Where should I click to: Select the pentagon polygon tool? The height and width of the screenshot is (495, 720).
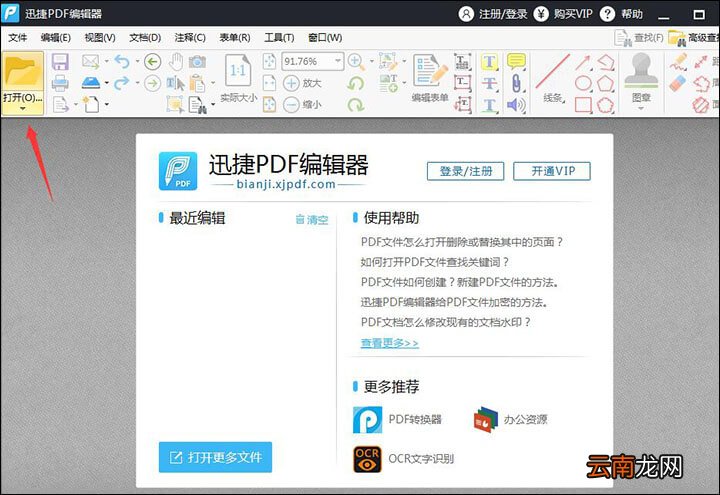[605, 83]
